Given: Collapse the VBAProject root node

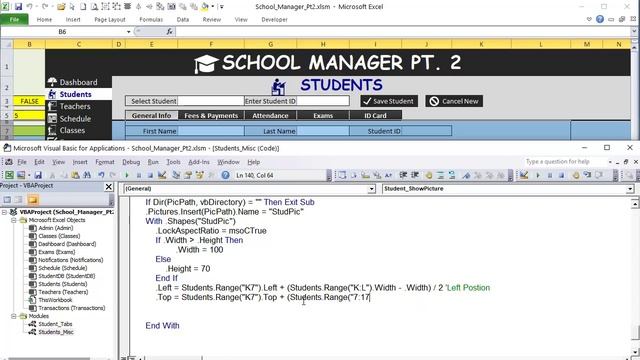Looking at the screenshot, I should click(x=4, y=212).
